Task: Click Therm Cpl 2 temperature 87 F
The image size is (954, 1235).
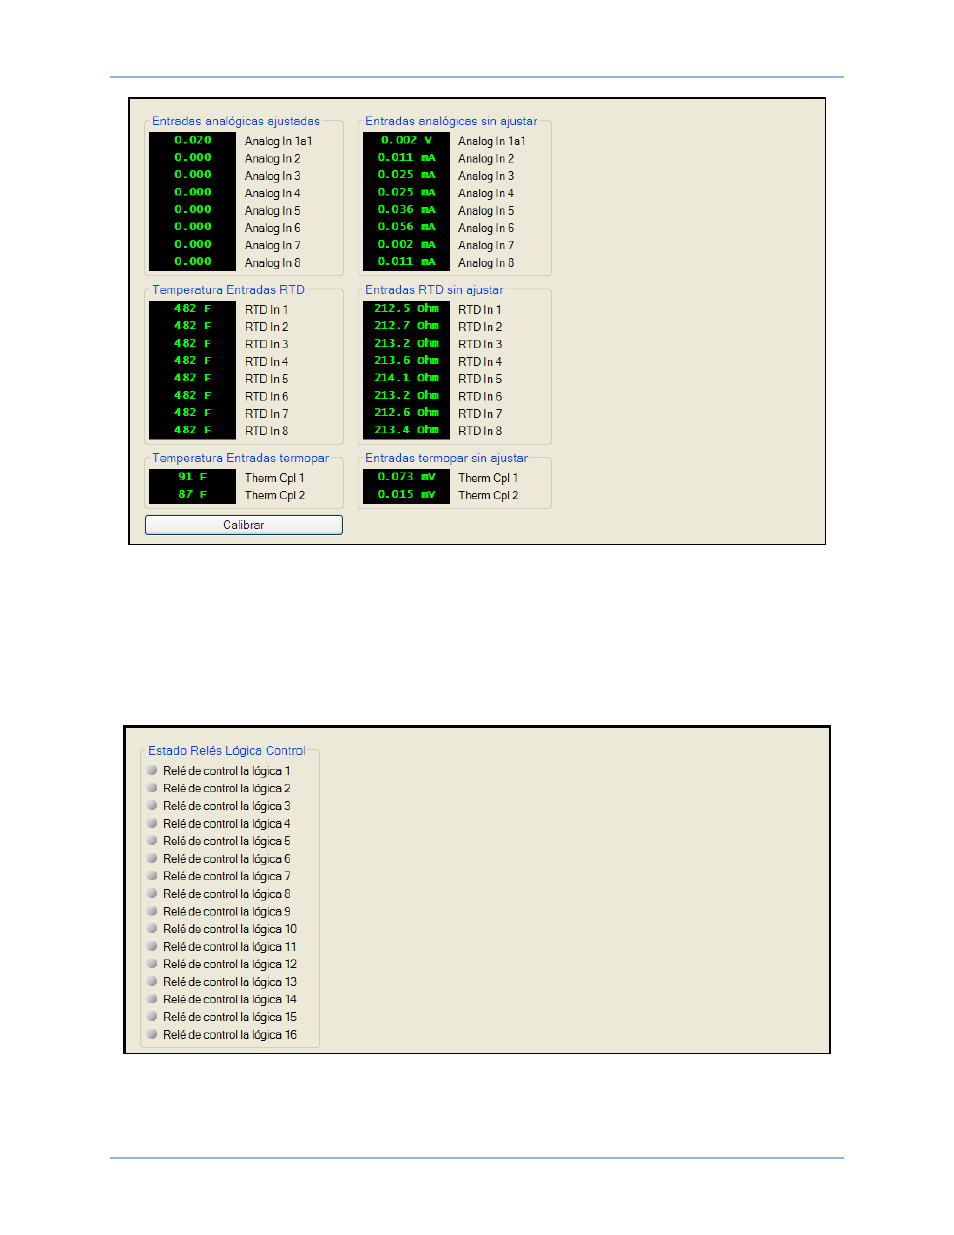Action: pos(193,494)
